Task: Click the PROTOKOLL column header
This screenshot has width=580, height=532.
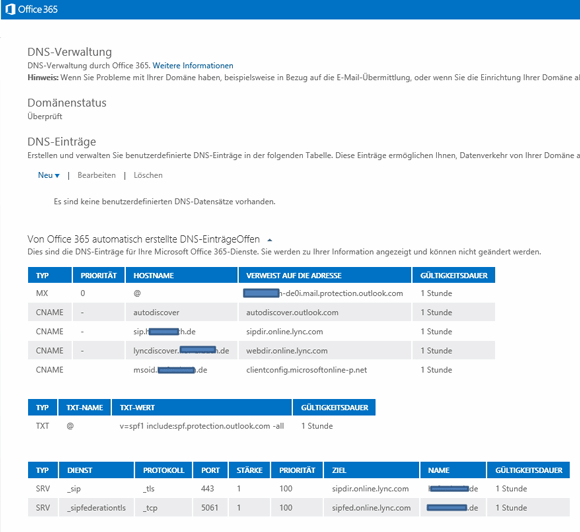Action: point(163,470)
